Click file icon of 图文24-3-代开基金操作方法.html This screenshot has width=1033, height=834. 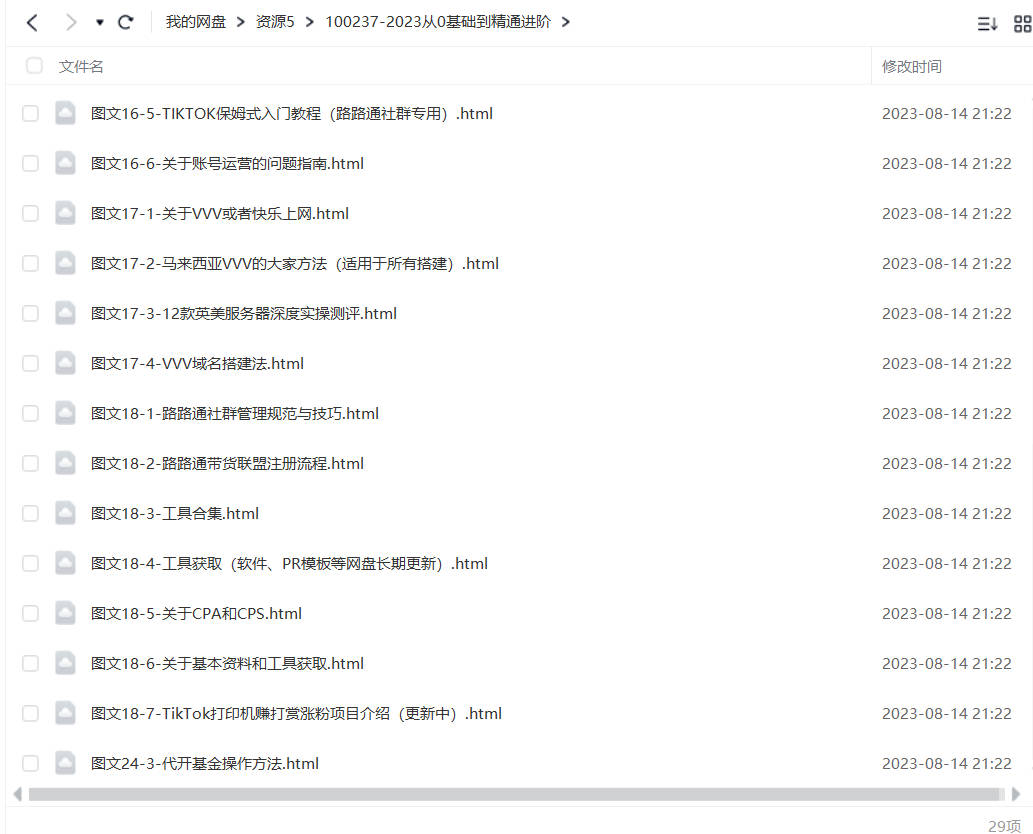pyautogui.click(x=65, y=764)
